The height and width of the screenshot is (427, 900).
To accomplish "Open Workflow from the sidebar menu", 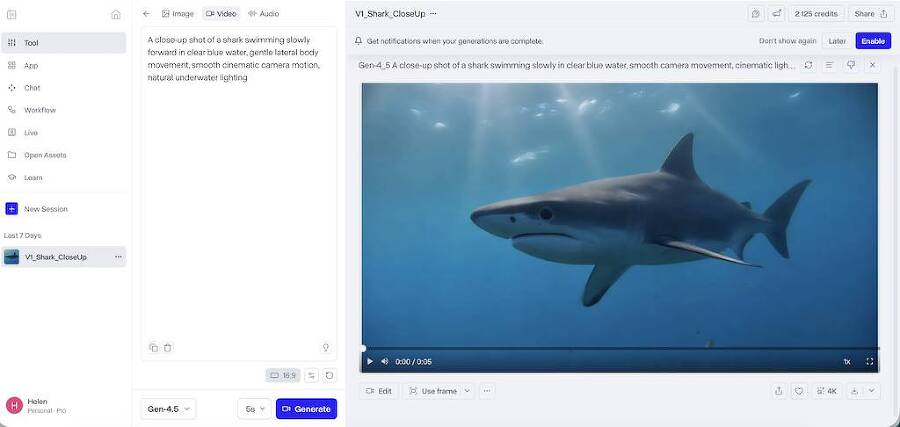I will click(x=40, y=110).
